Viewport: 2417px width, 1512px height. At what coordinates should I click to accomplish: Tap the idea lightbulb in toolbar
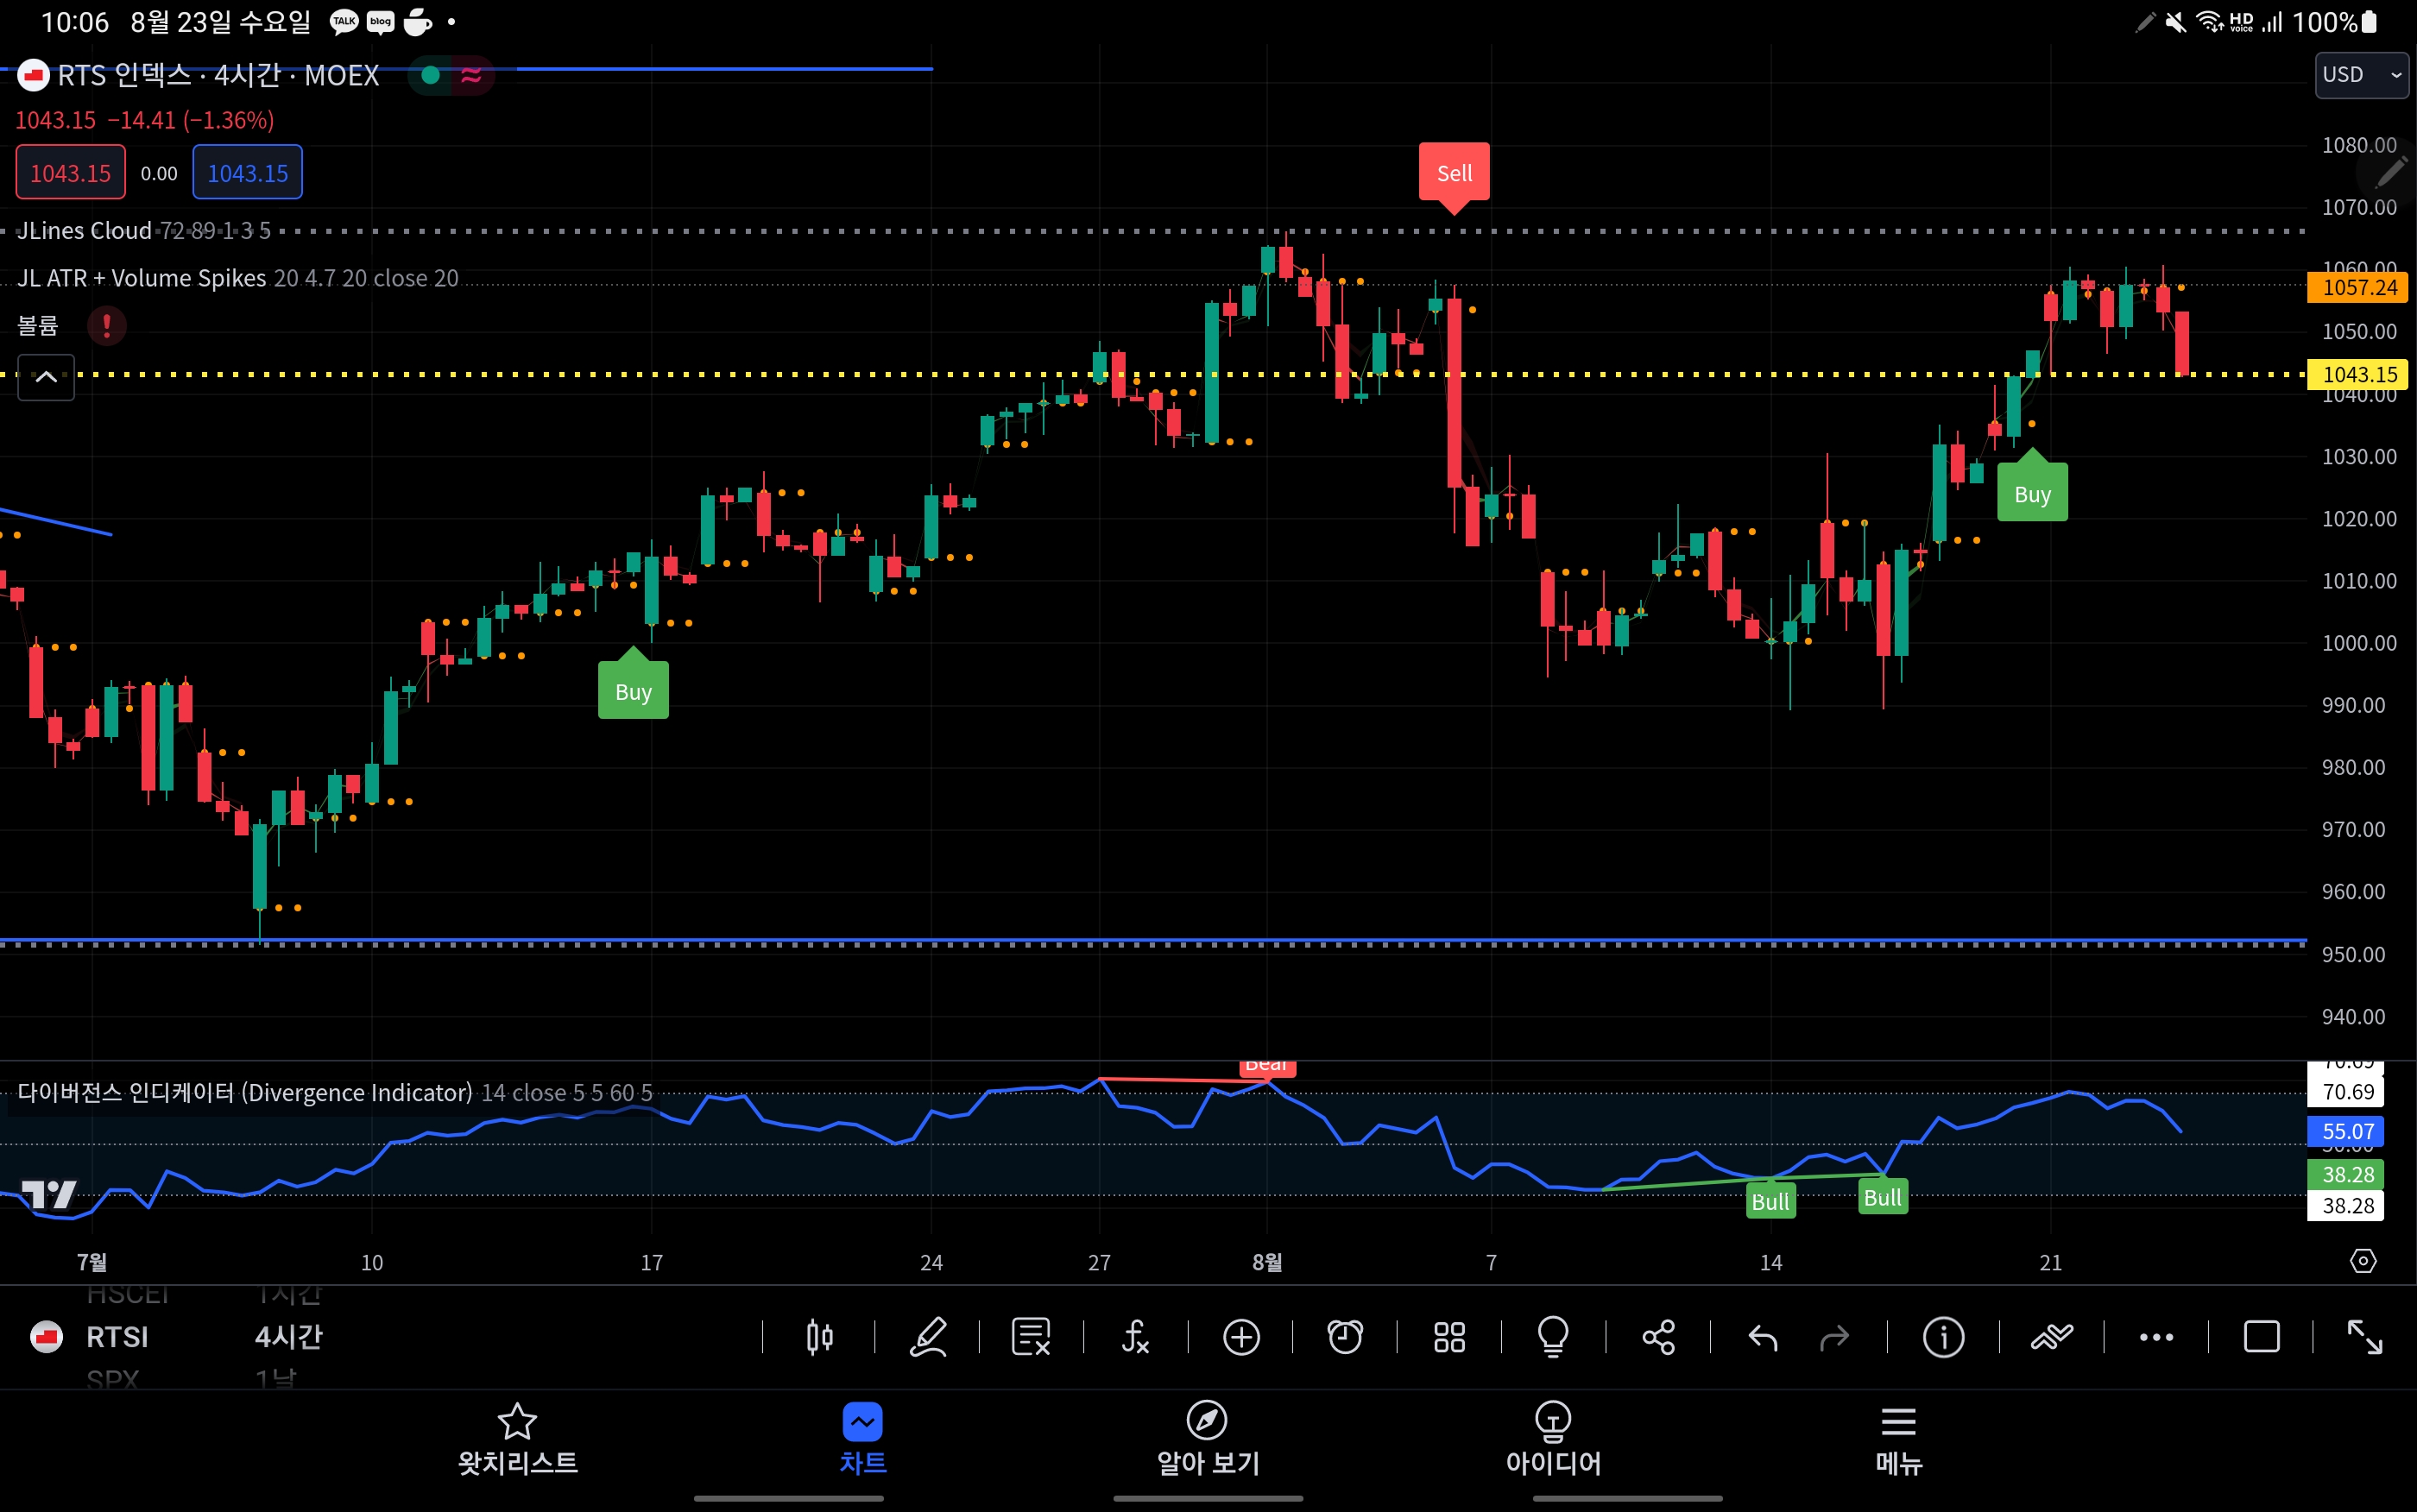[1553, 1337]
